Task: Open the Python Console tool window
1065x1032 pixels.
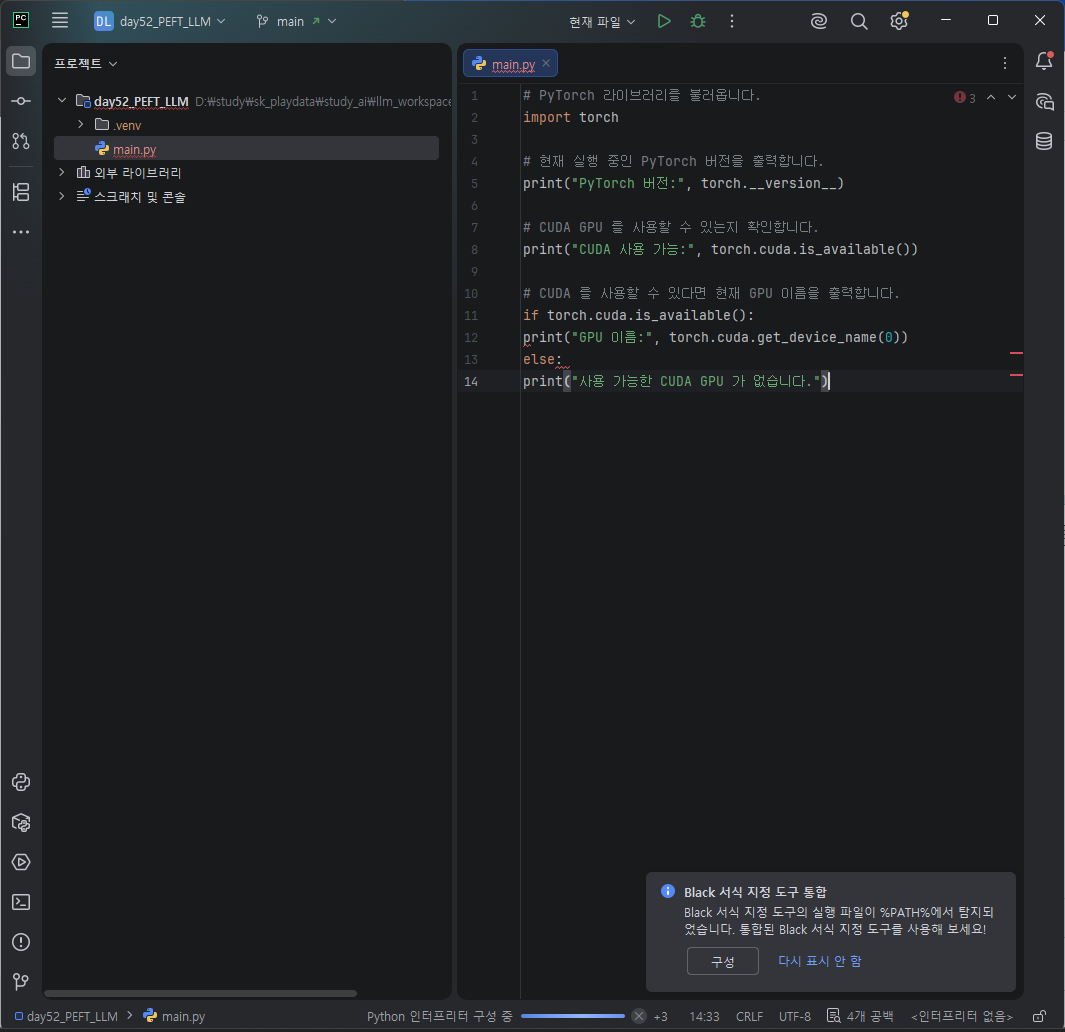Action: (x=21, y=782)
